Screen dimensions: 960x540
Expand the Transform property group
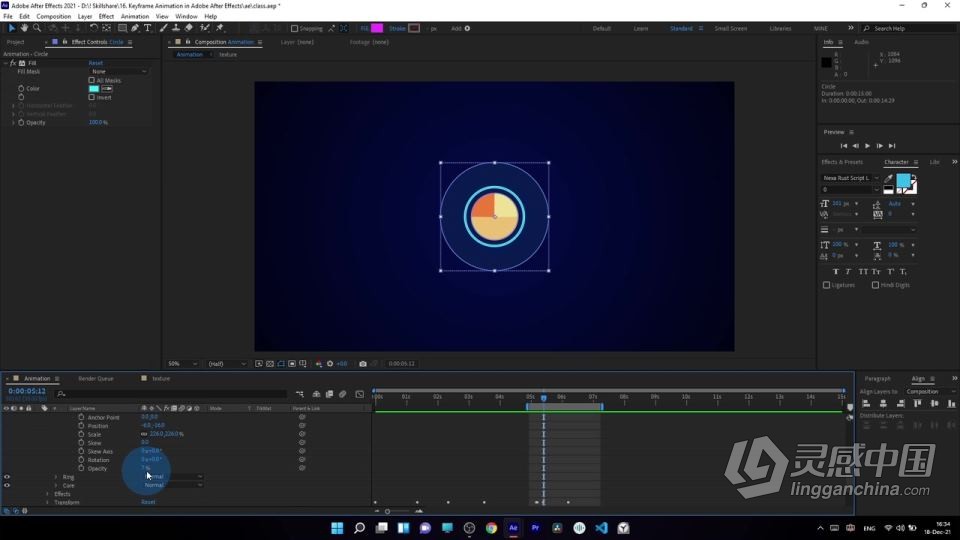click(47, 502)
